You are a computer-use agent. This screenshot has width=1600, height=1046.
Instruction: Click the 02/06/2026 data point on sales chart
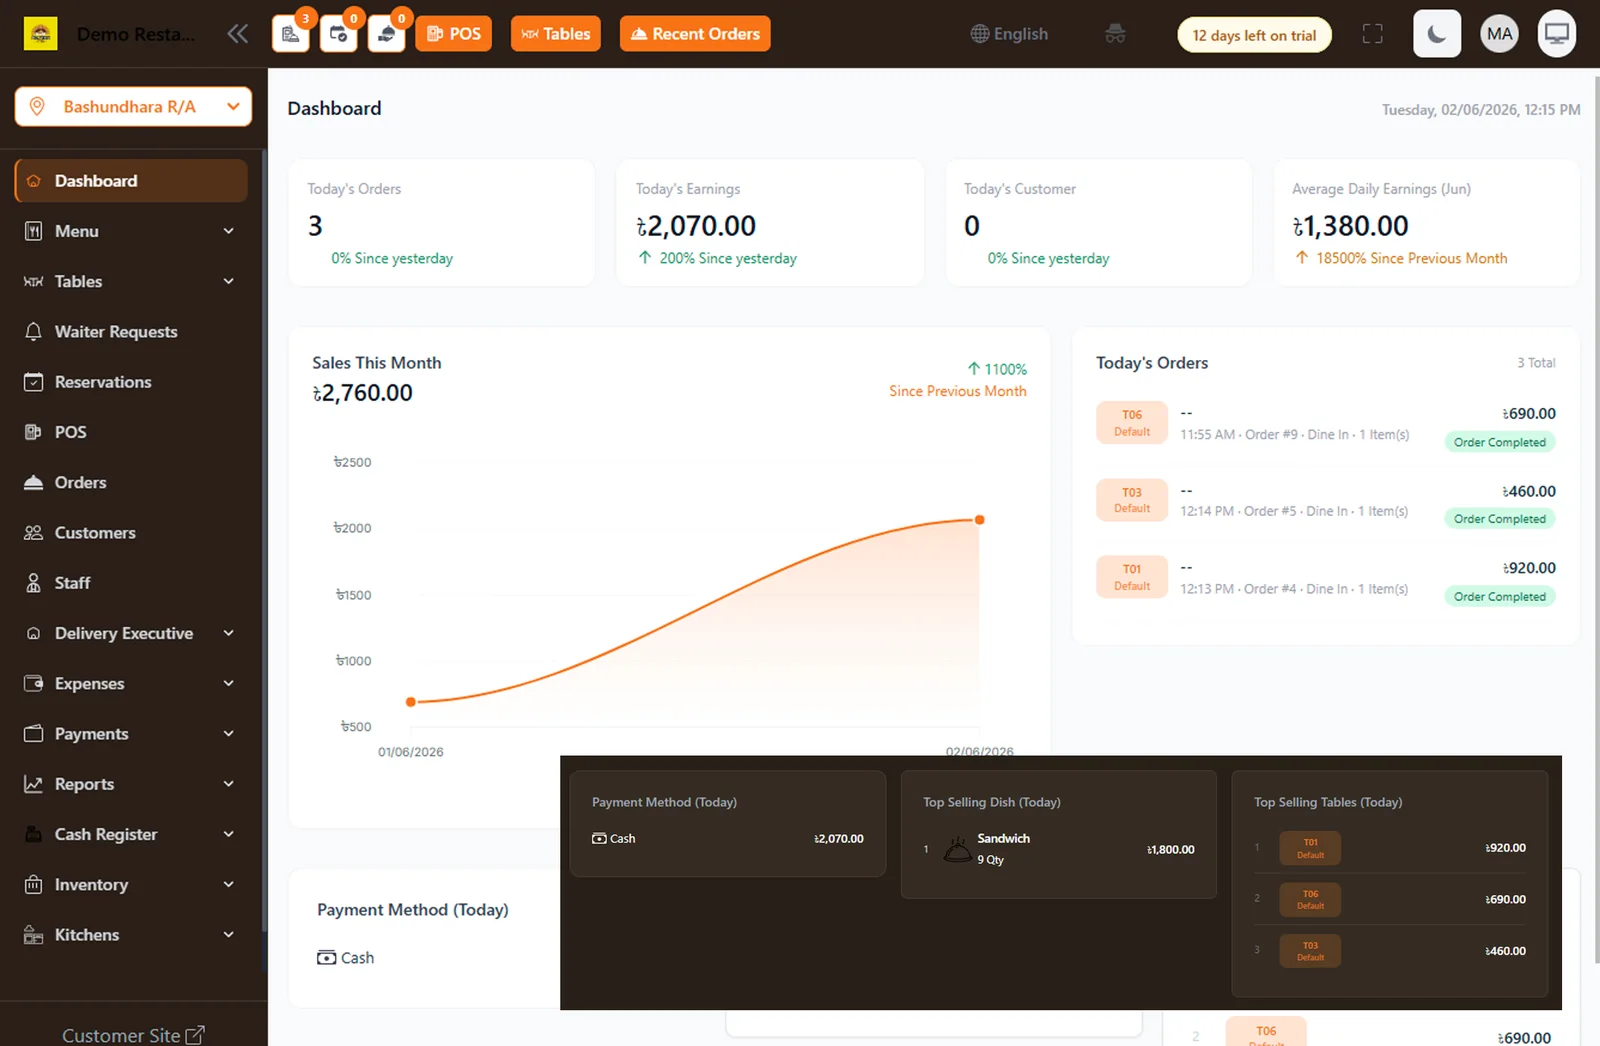[x=980, y=520]
